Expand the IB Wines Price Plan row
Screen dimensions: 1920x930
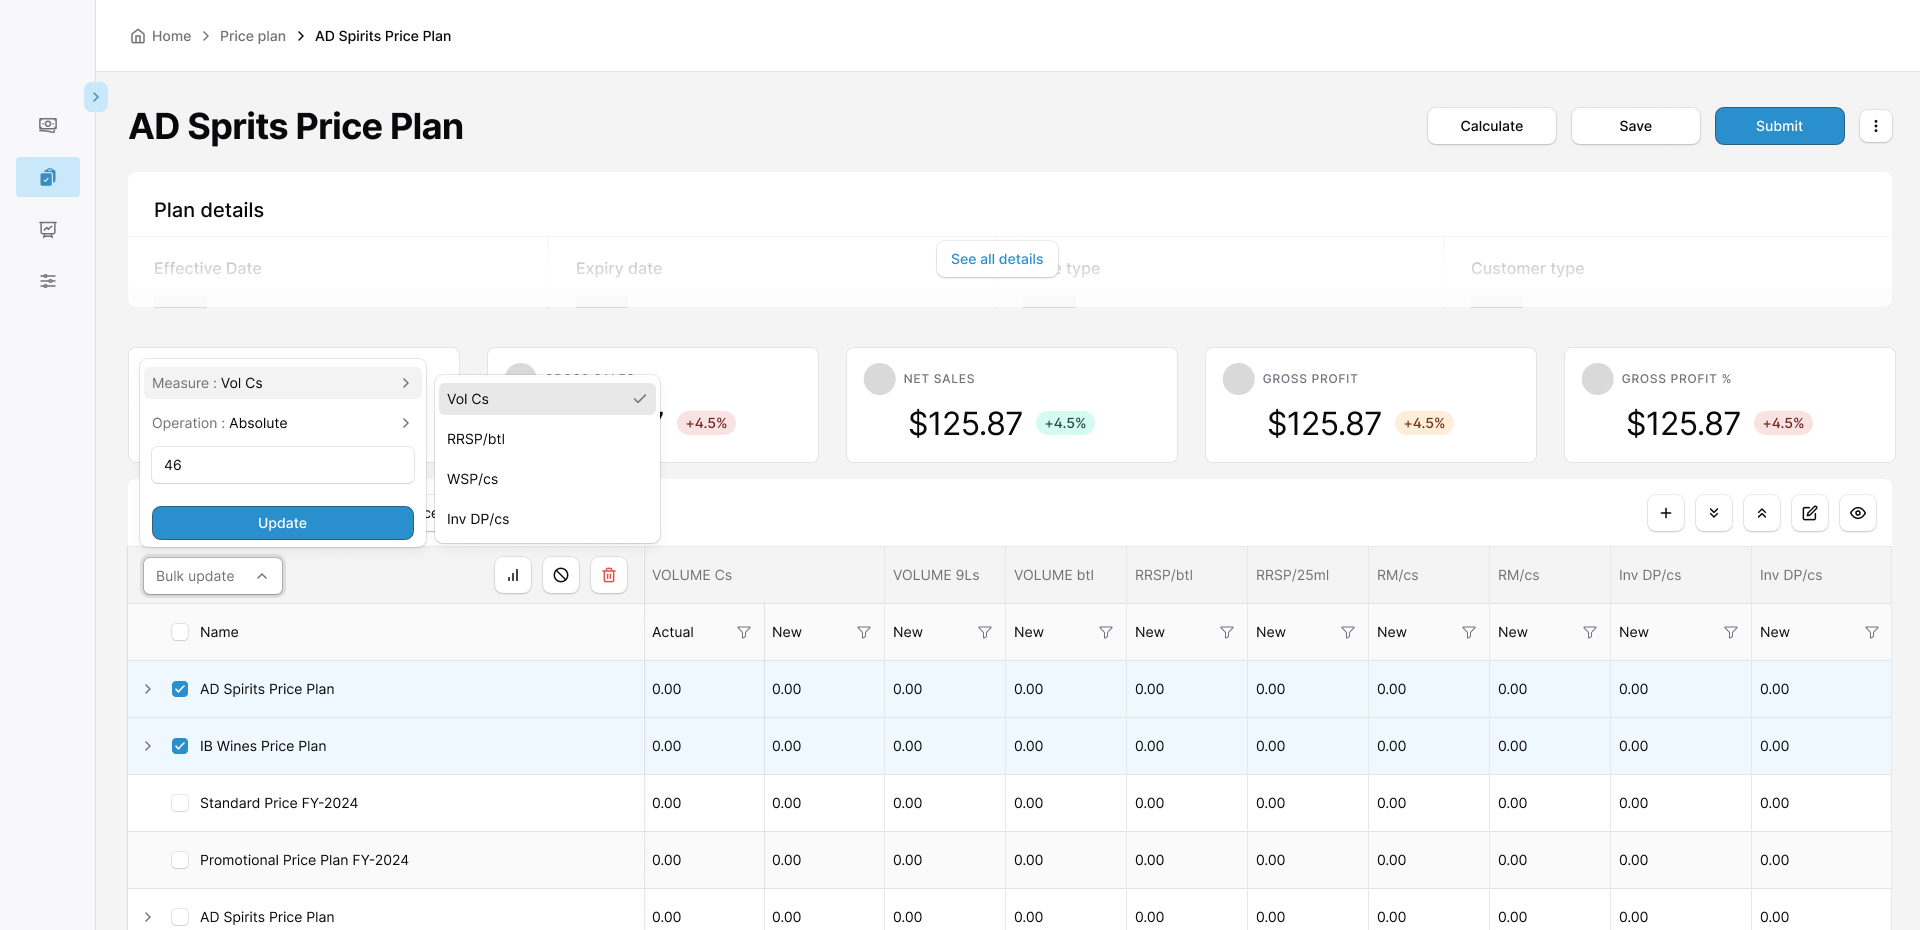[x=148, y=746]
